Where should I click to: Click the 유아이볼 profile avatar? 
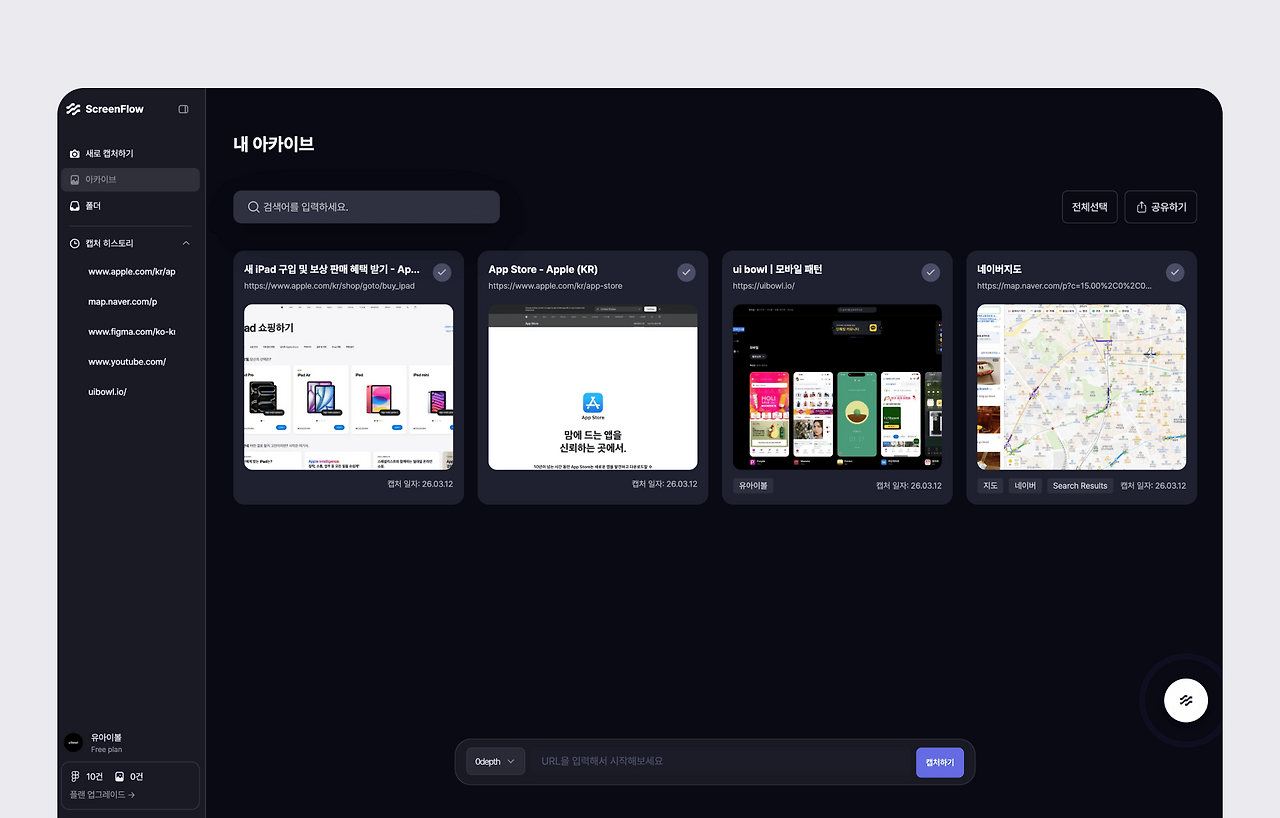[x=73, y=742]
